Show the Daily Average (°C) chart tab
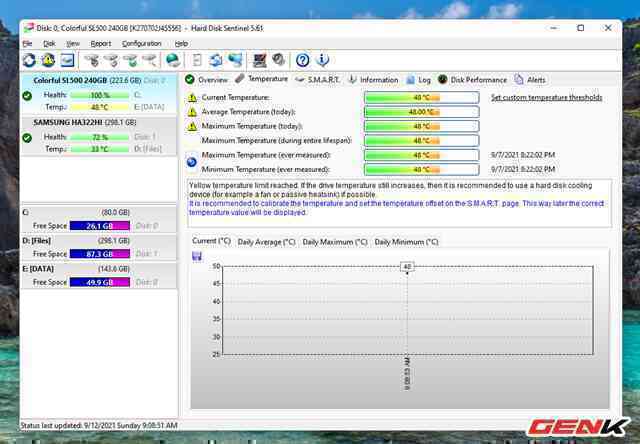Viewport: 640px width, 444px height. tap(266, 242)
